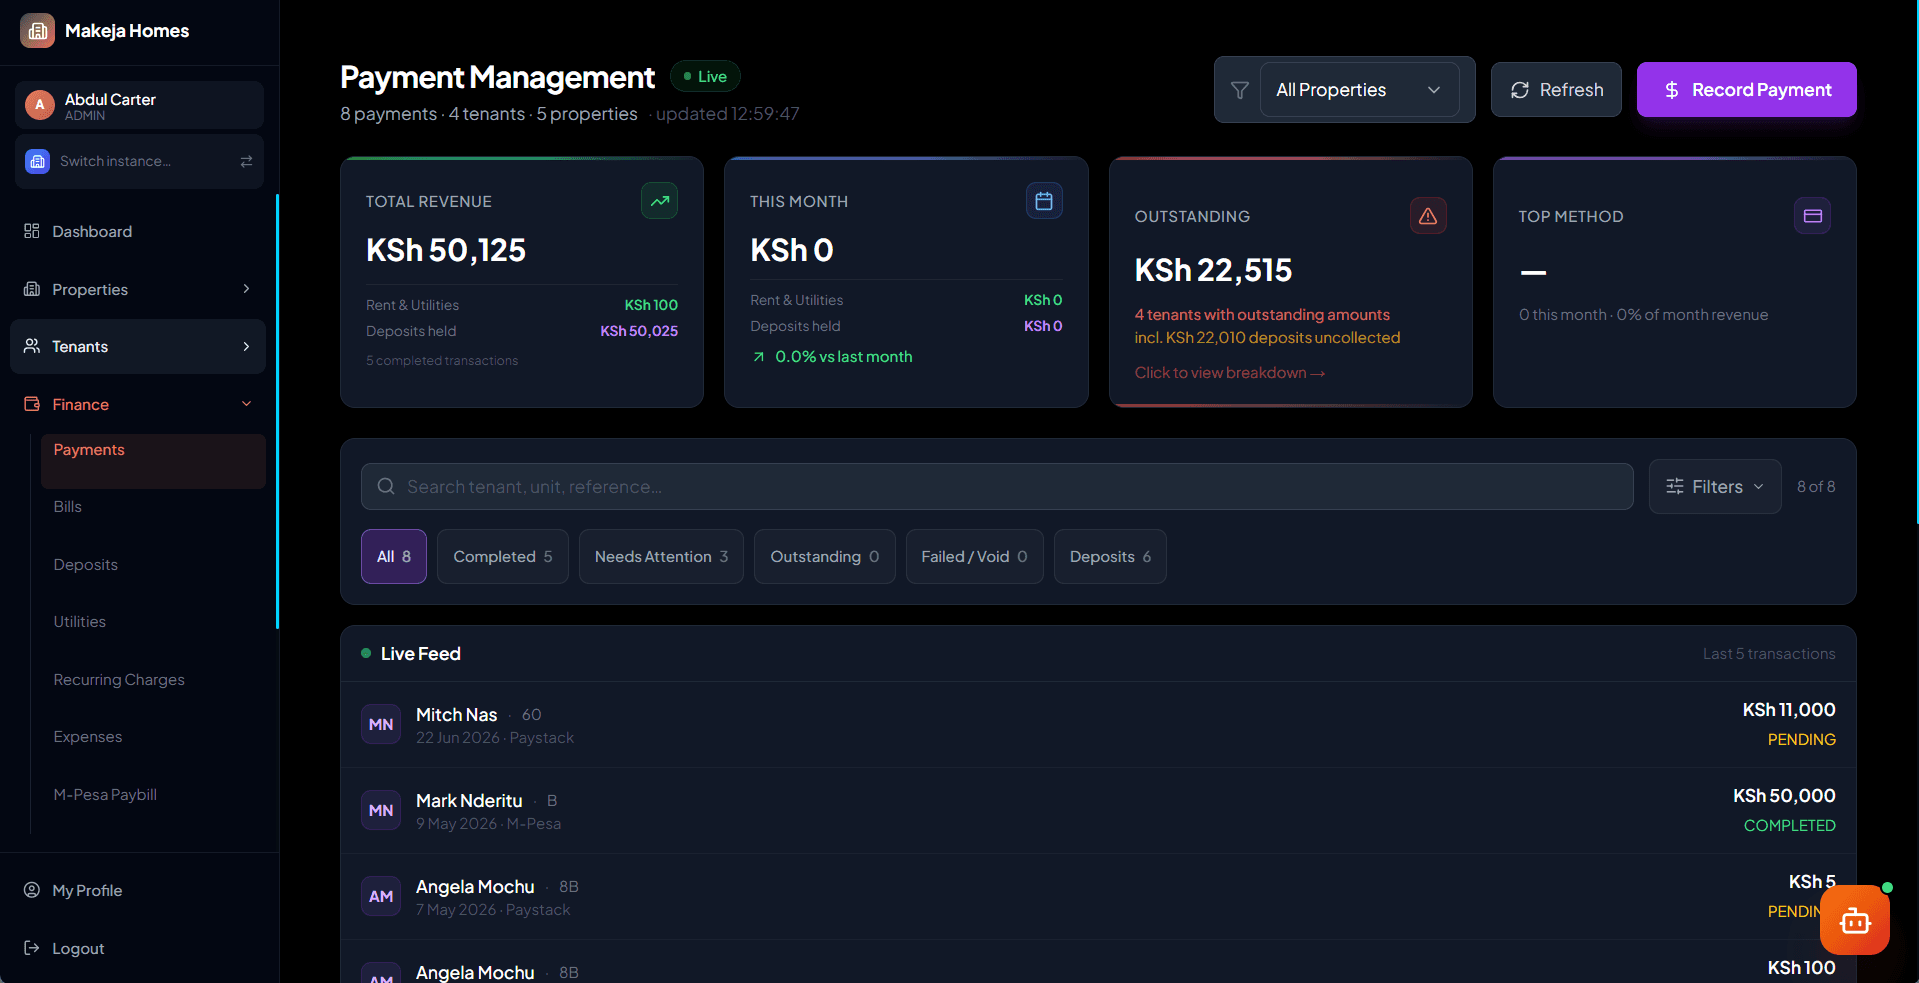Screen dimensions: 1919x983
Task: Click the Finance wallet icon
Action: (x=32, y=404)
